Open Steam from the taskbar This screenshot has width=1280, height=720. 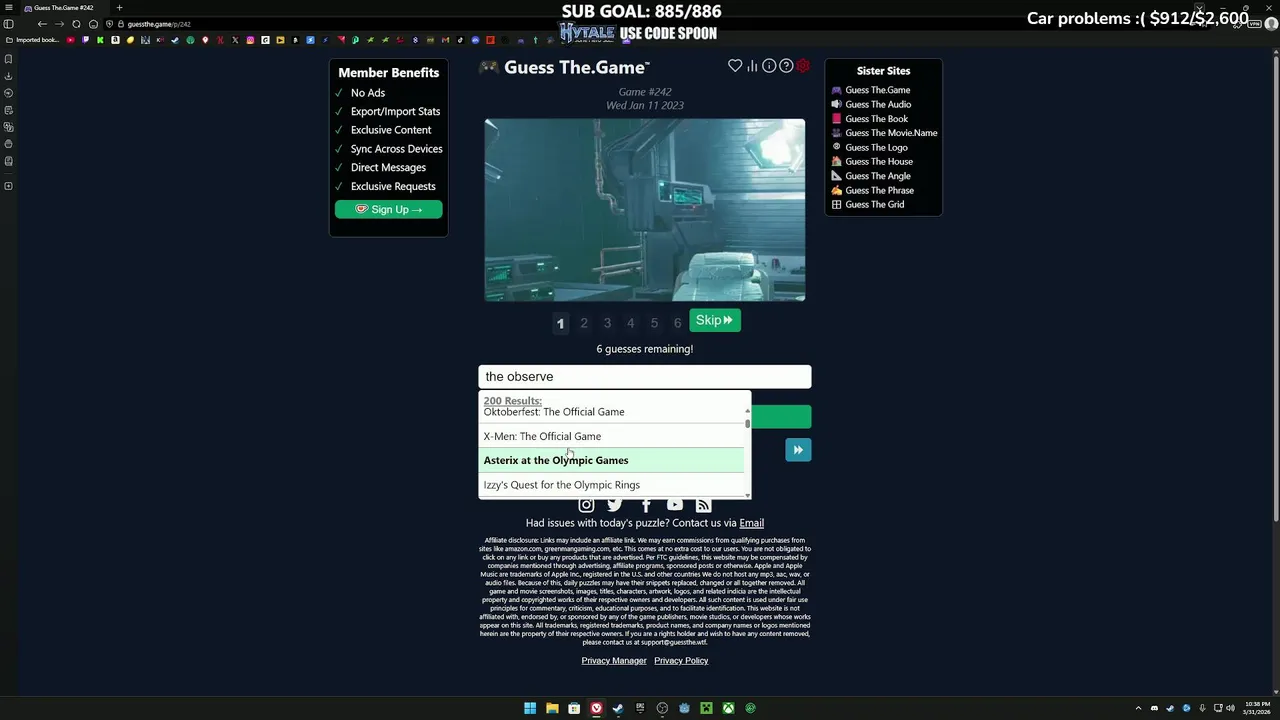(x=618, y=708)
